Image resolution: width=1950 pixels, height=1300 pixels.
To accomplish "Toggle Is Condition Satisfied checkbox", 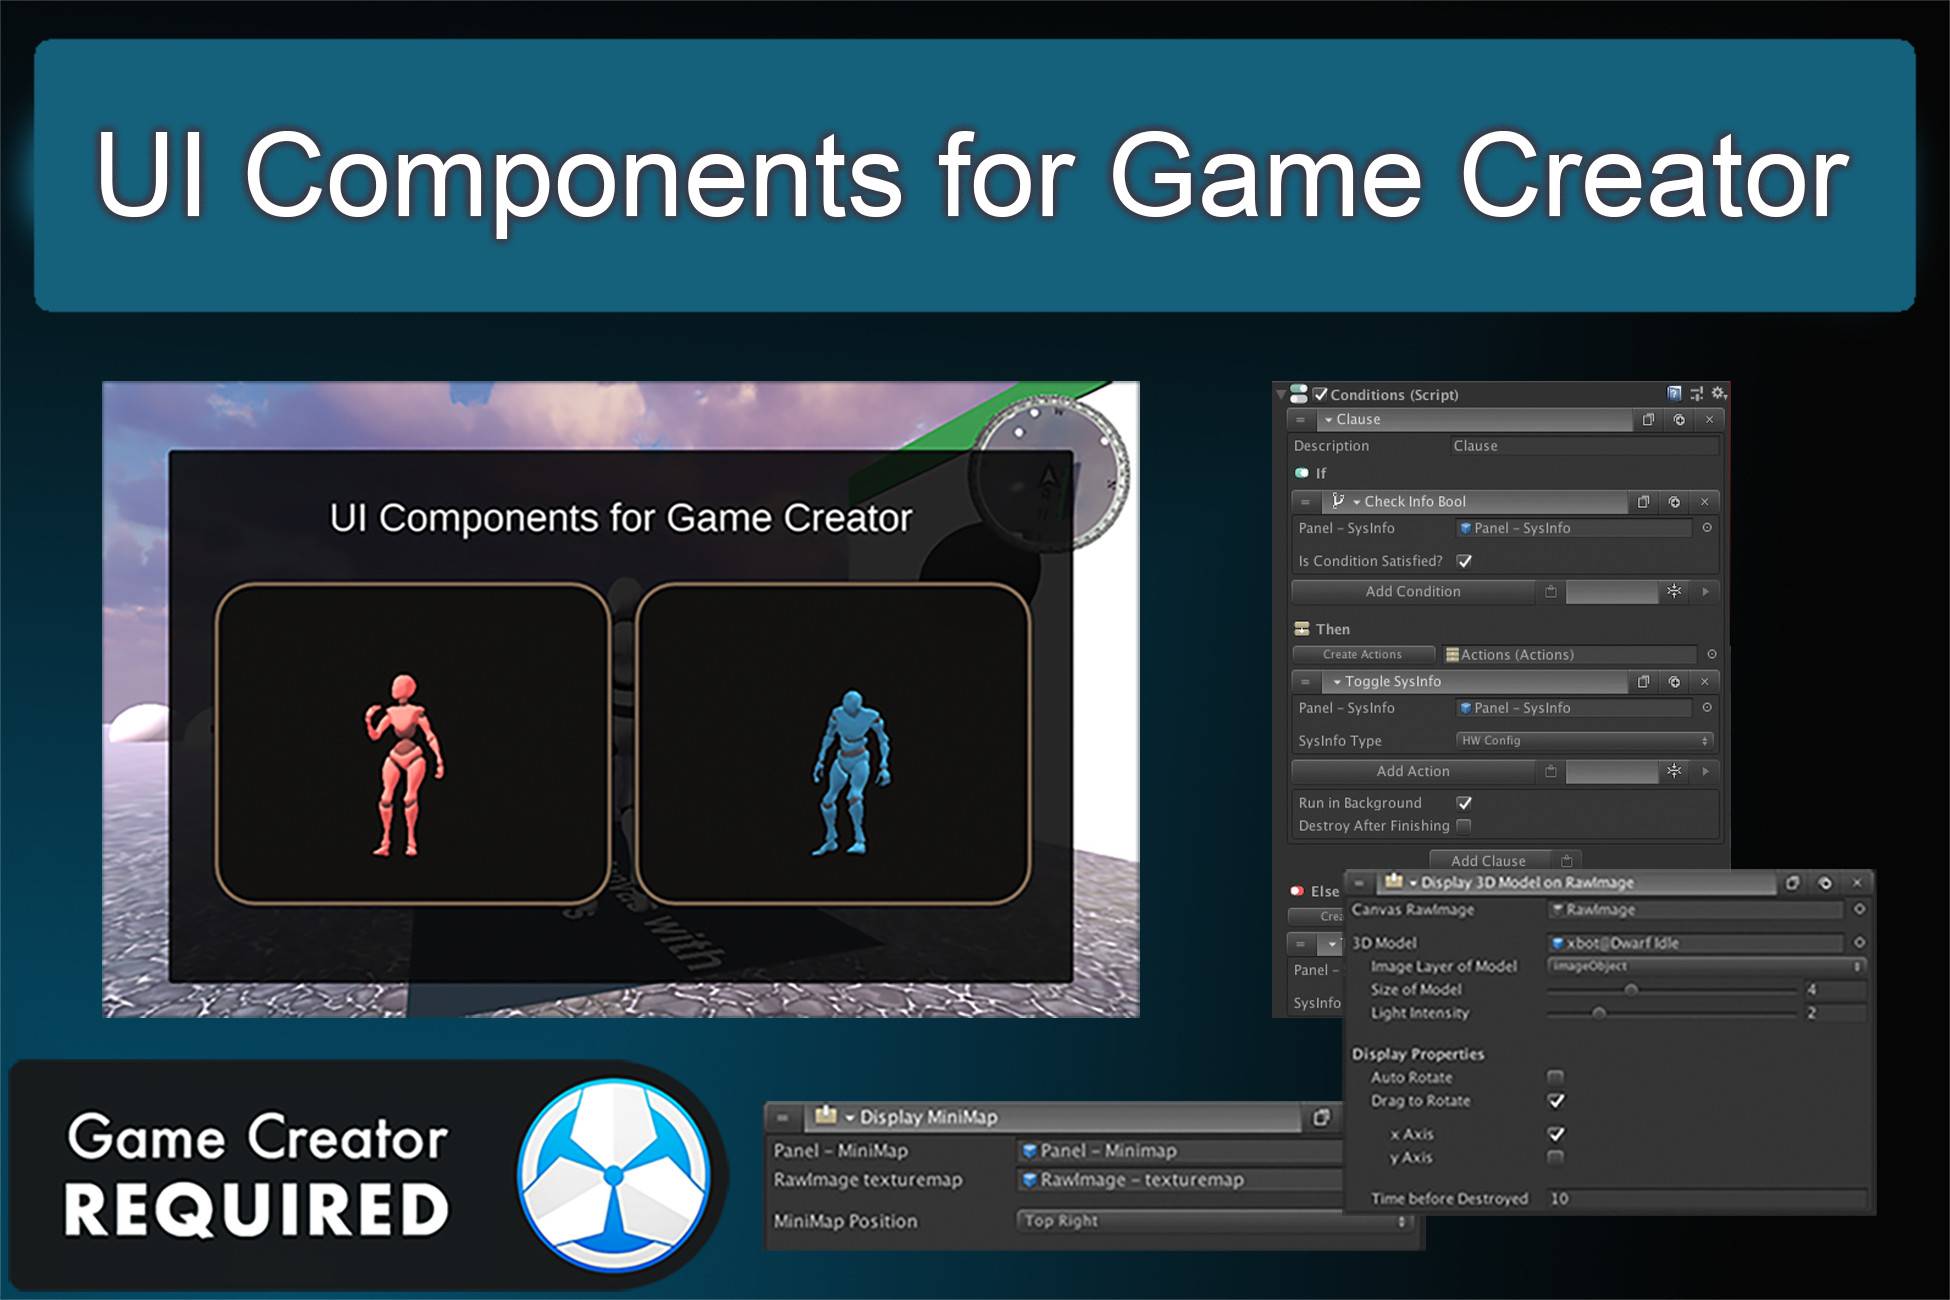I will 1464,561.
